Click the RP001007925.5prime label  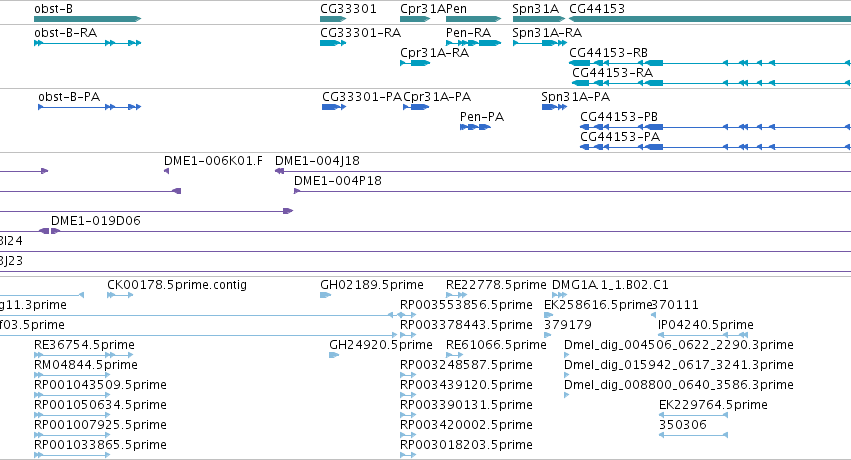pos(100,425)
